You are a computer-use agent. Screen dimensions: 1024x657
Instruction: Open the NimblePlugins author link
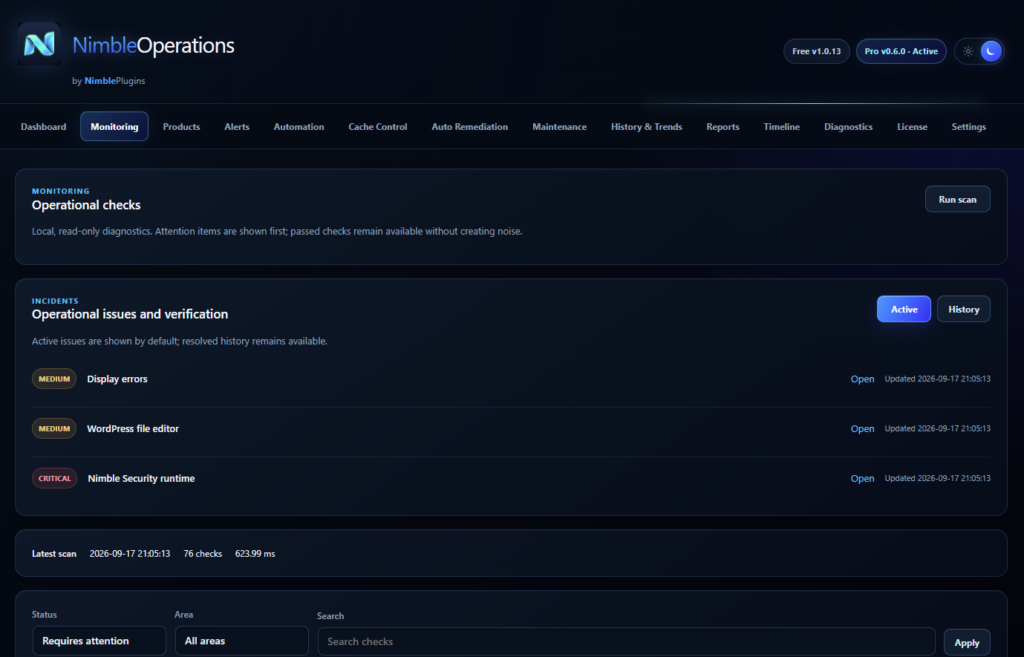click(115, 81)
